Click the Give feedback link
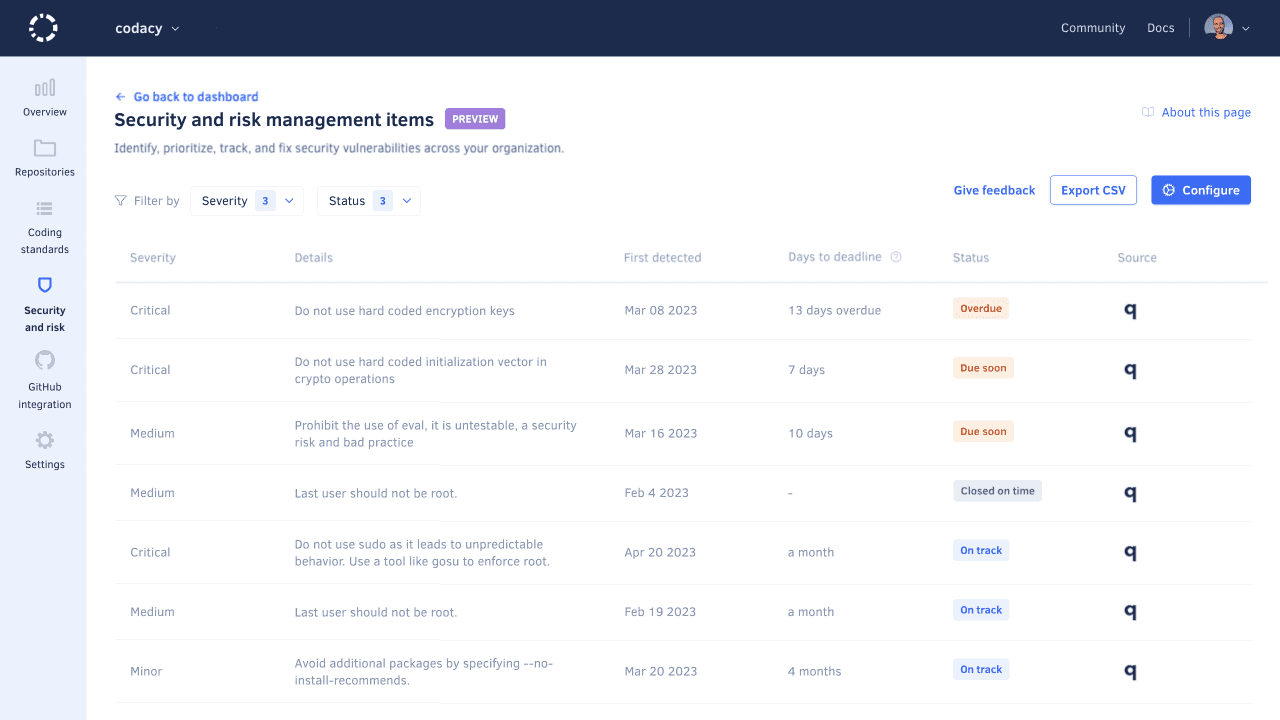1280x720 pixels. tap(994, 190)
